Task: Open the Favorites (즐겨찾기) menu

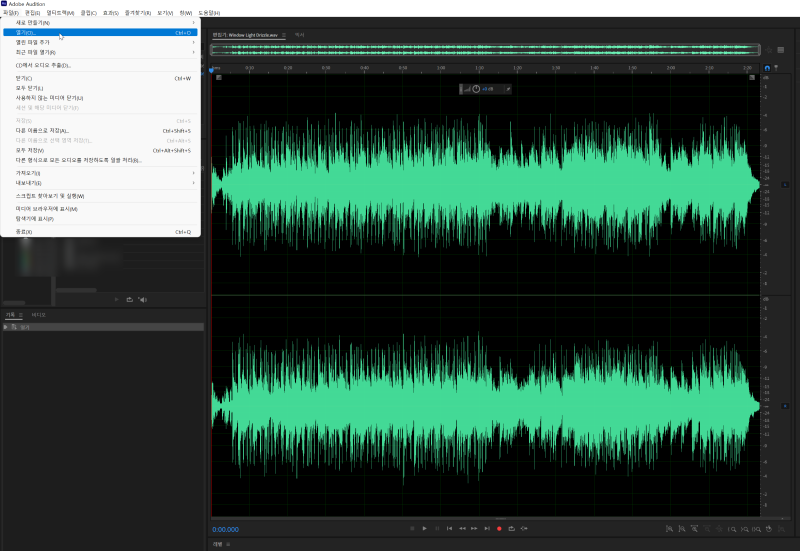Action: pyautogui.click(x=138, y=13)
